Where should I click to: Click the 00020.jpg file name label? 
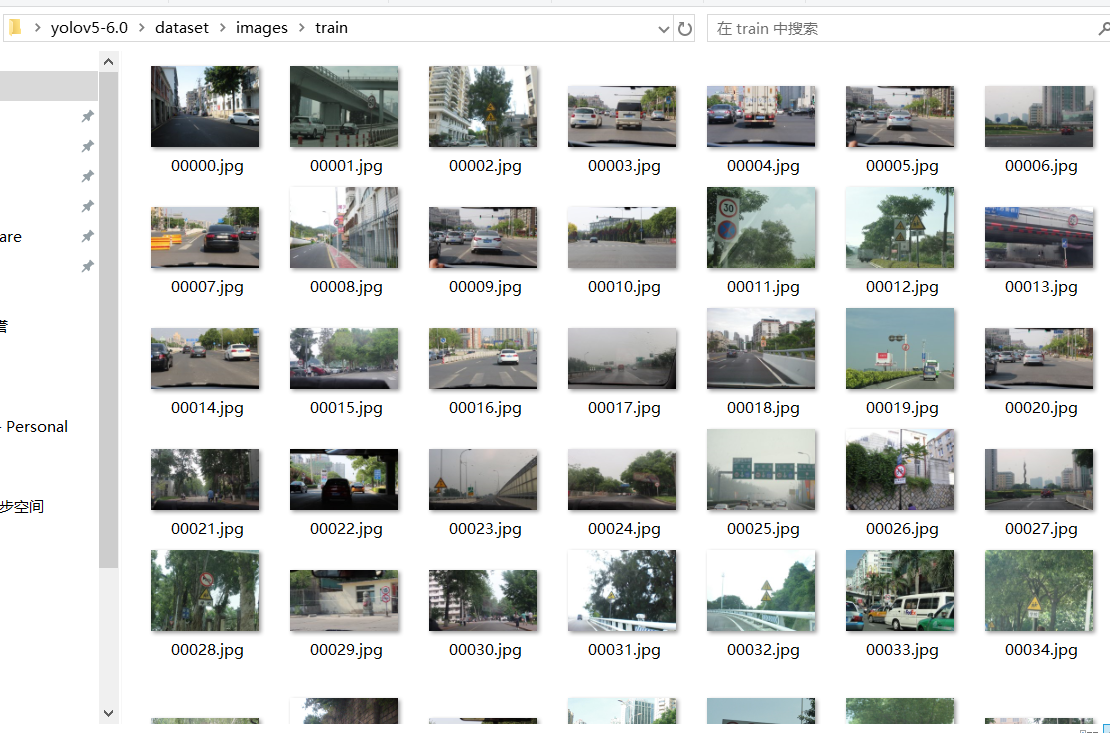1041,408
